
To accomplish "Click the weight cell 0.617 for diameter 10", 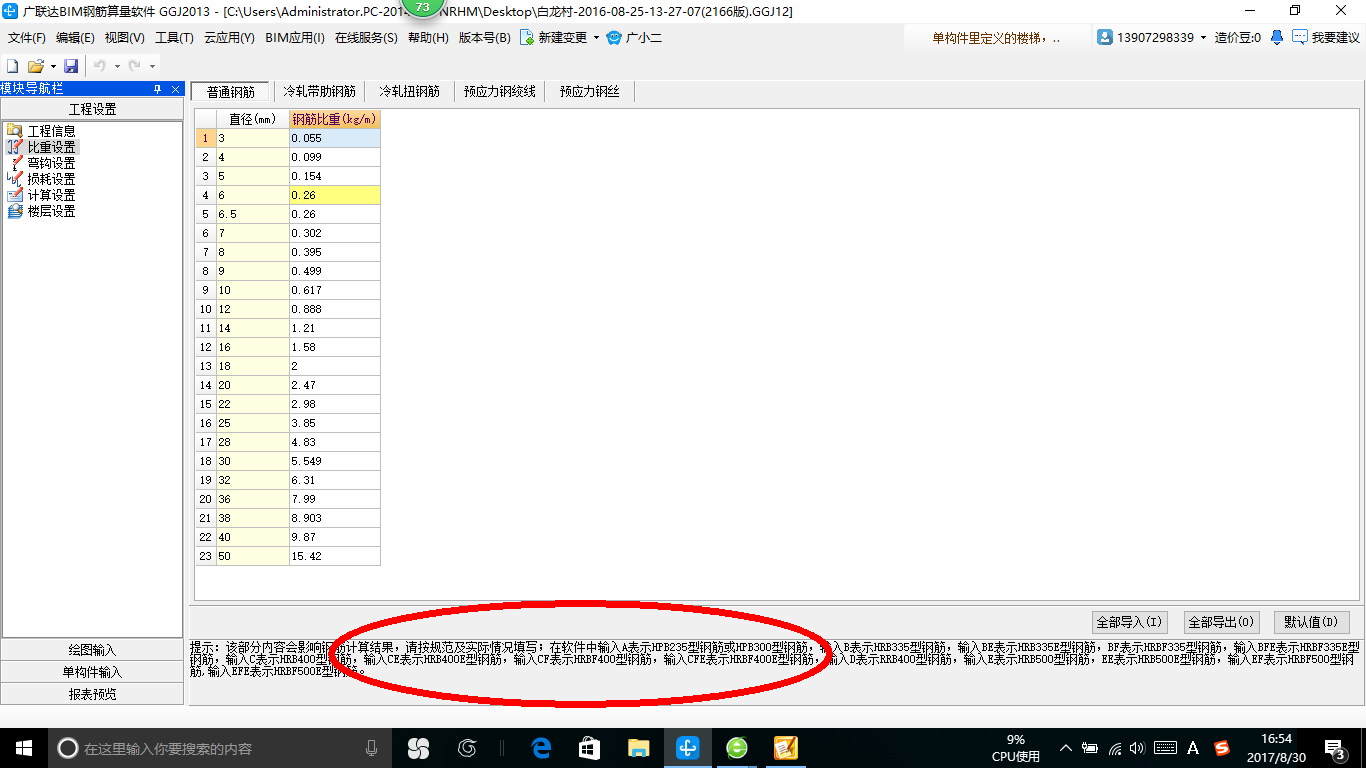I will pyautogui.click(x=335, y=290).
